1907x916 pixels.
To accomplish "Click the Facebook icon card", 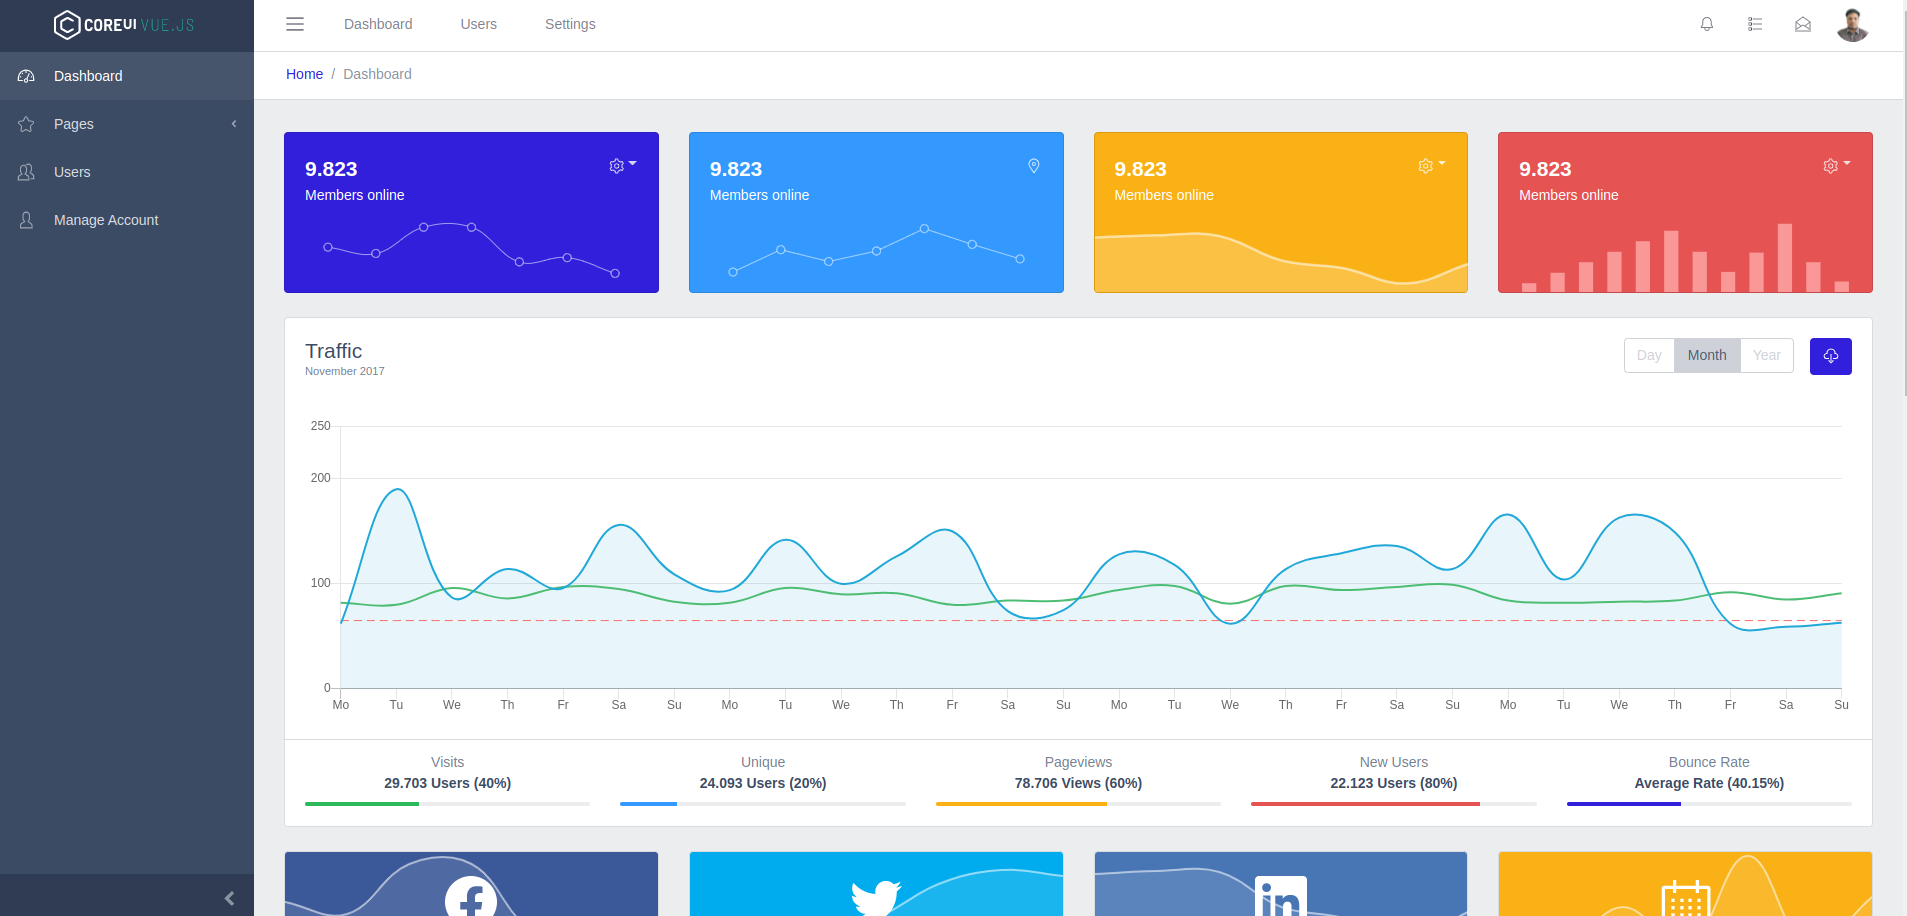I will (x=471, y=884).
